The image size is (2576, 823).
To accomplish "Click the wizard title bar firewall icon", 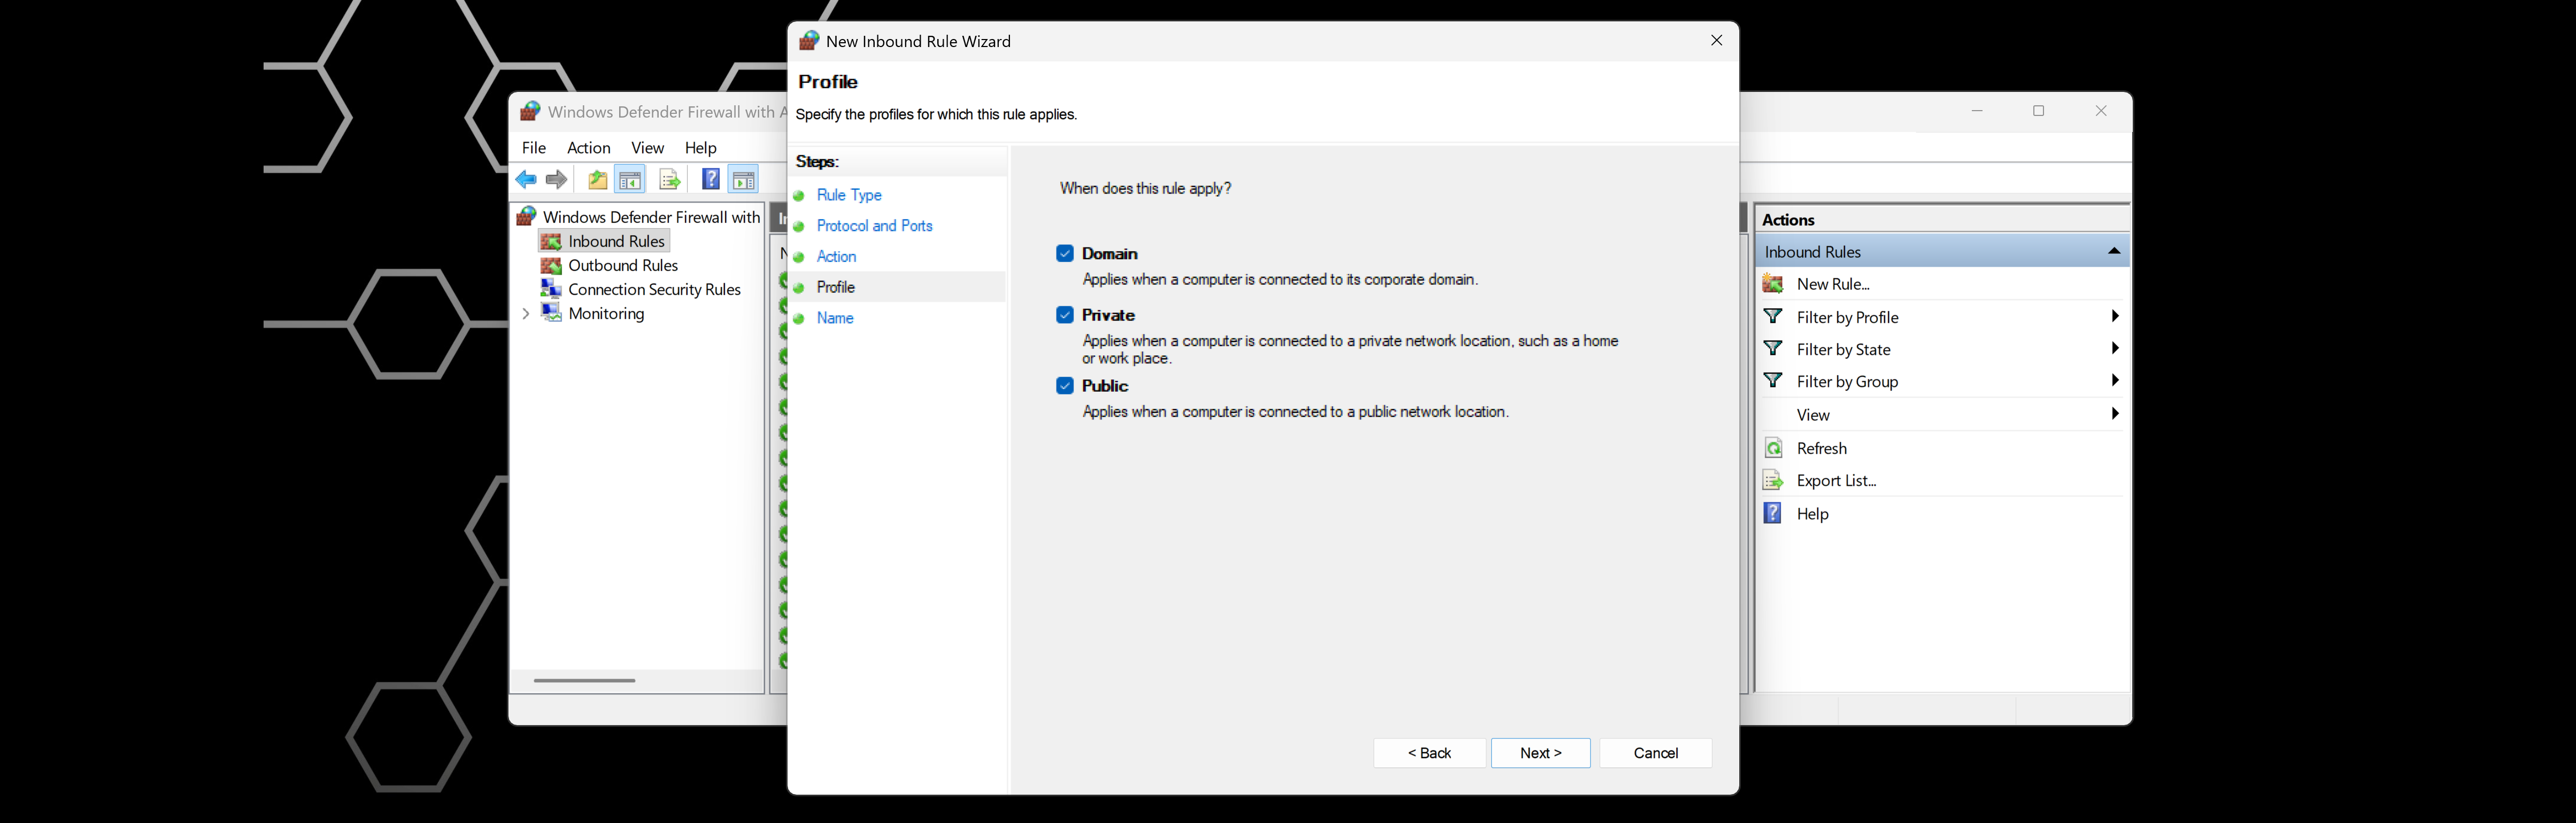I will coord(809,41).
